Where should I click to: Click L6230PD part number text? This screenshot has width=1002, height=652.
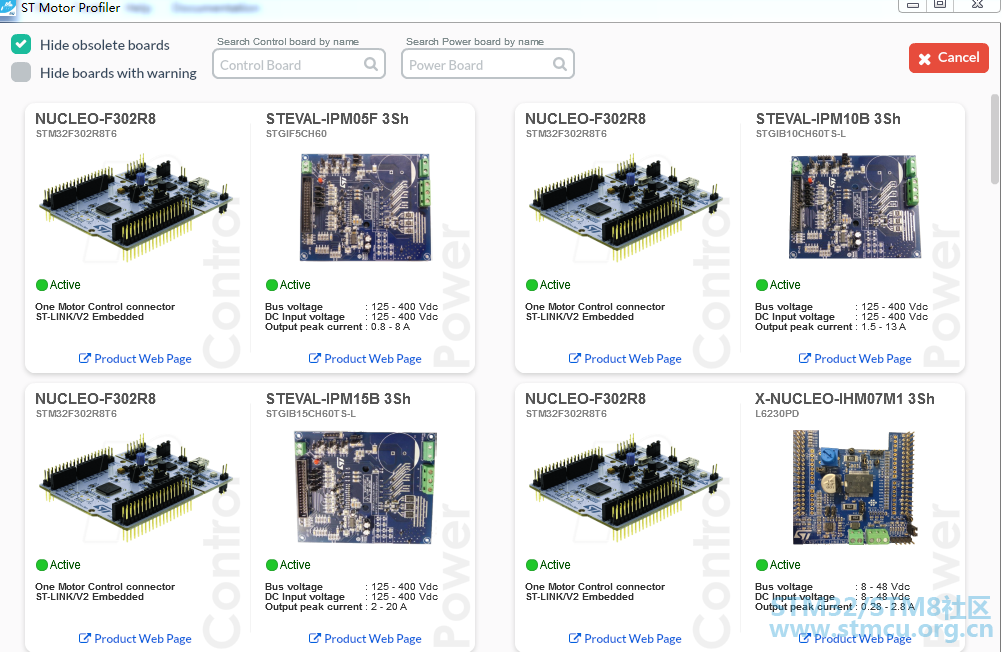pyautogui.click(x=777, y=414)
